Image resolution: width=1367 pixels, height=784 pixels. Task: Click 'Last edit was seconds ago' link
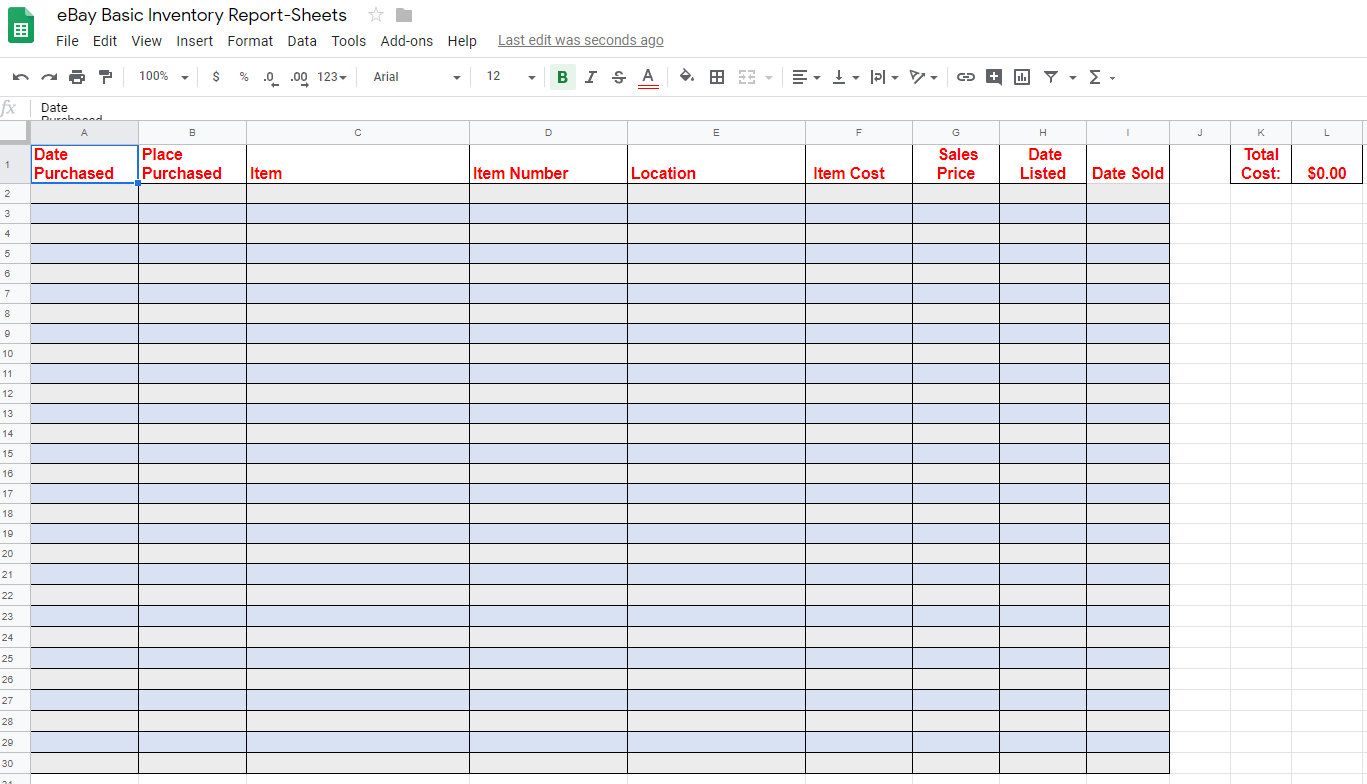(581, 41)
